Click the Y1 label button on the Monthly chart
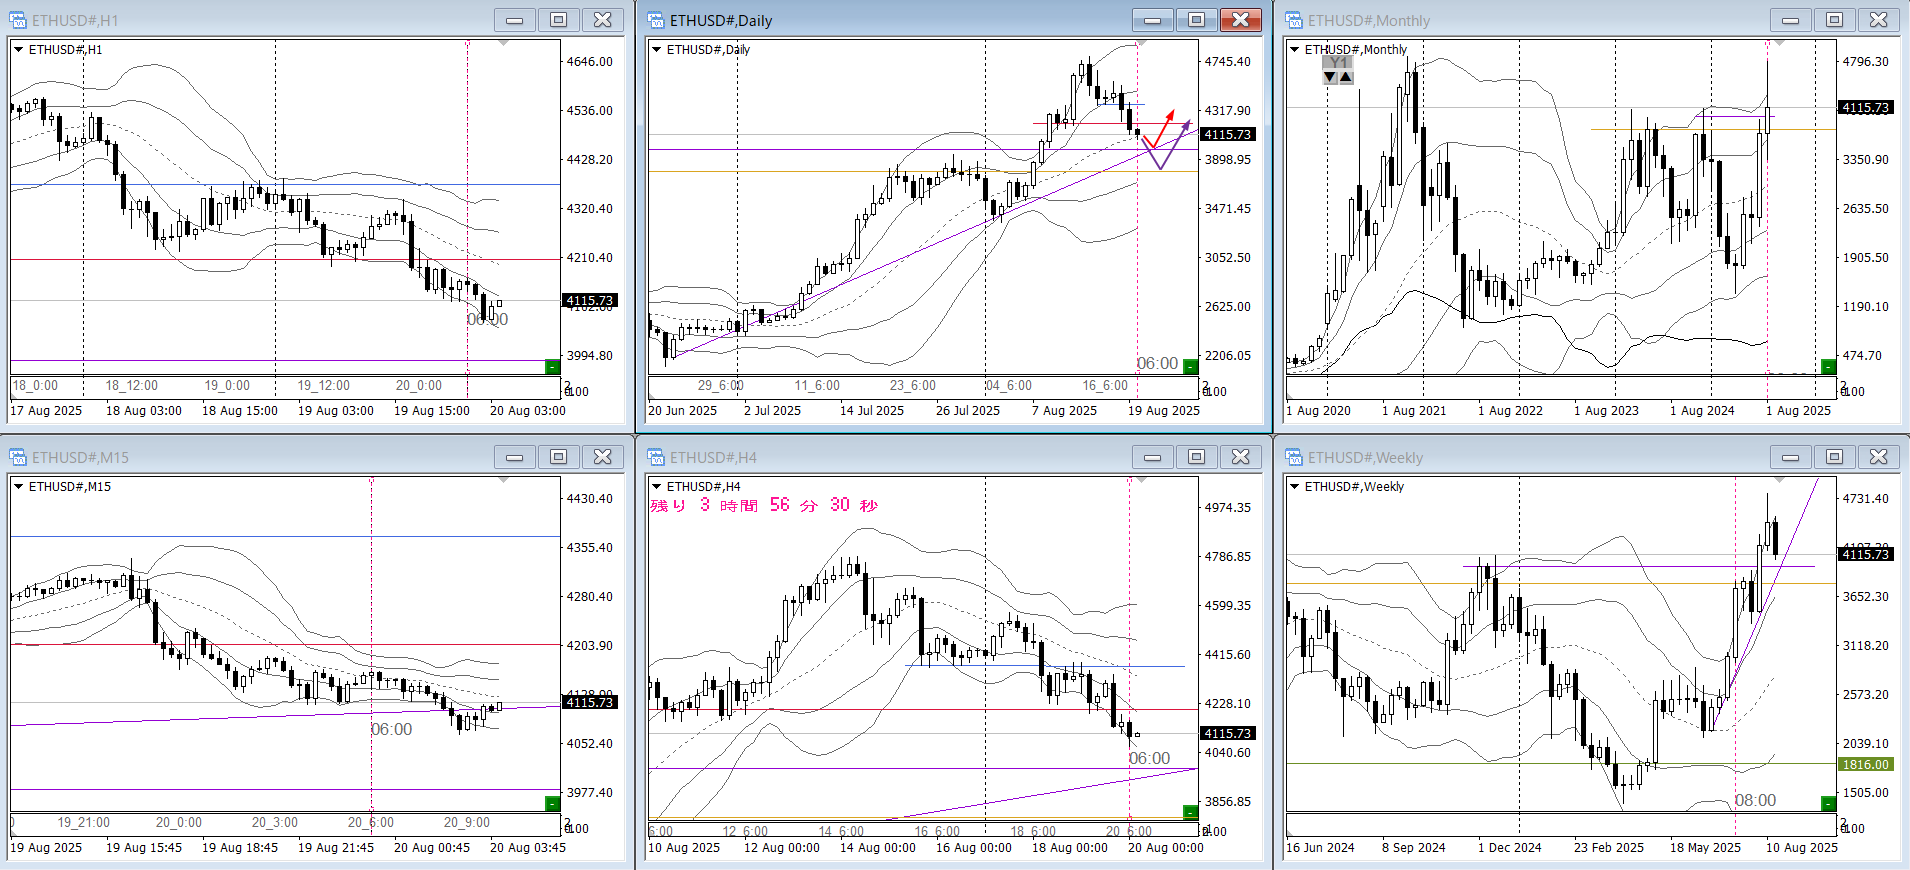Viewport: 1910px width, 870px height. click(x=1338, y=62)
